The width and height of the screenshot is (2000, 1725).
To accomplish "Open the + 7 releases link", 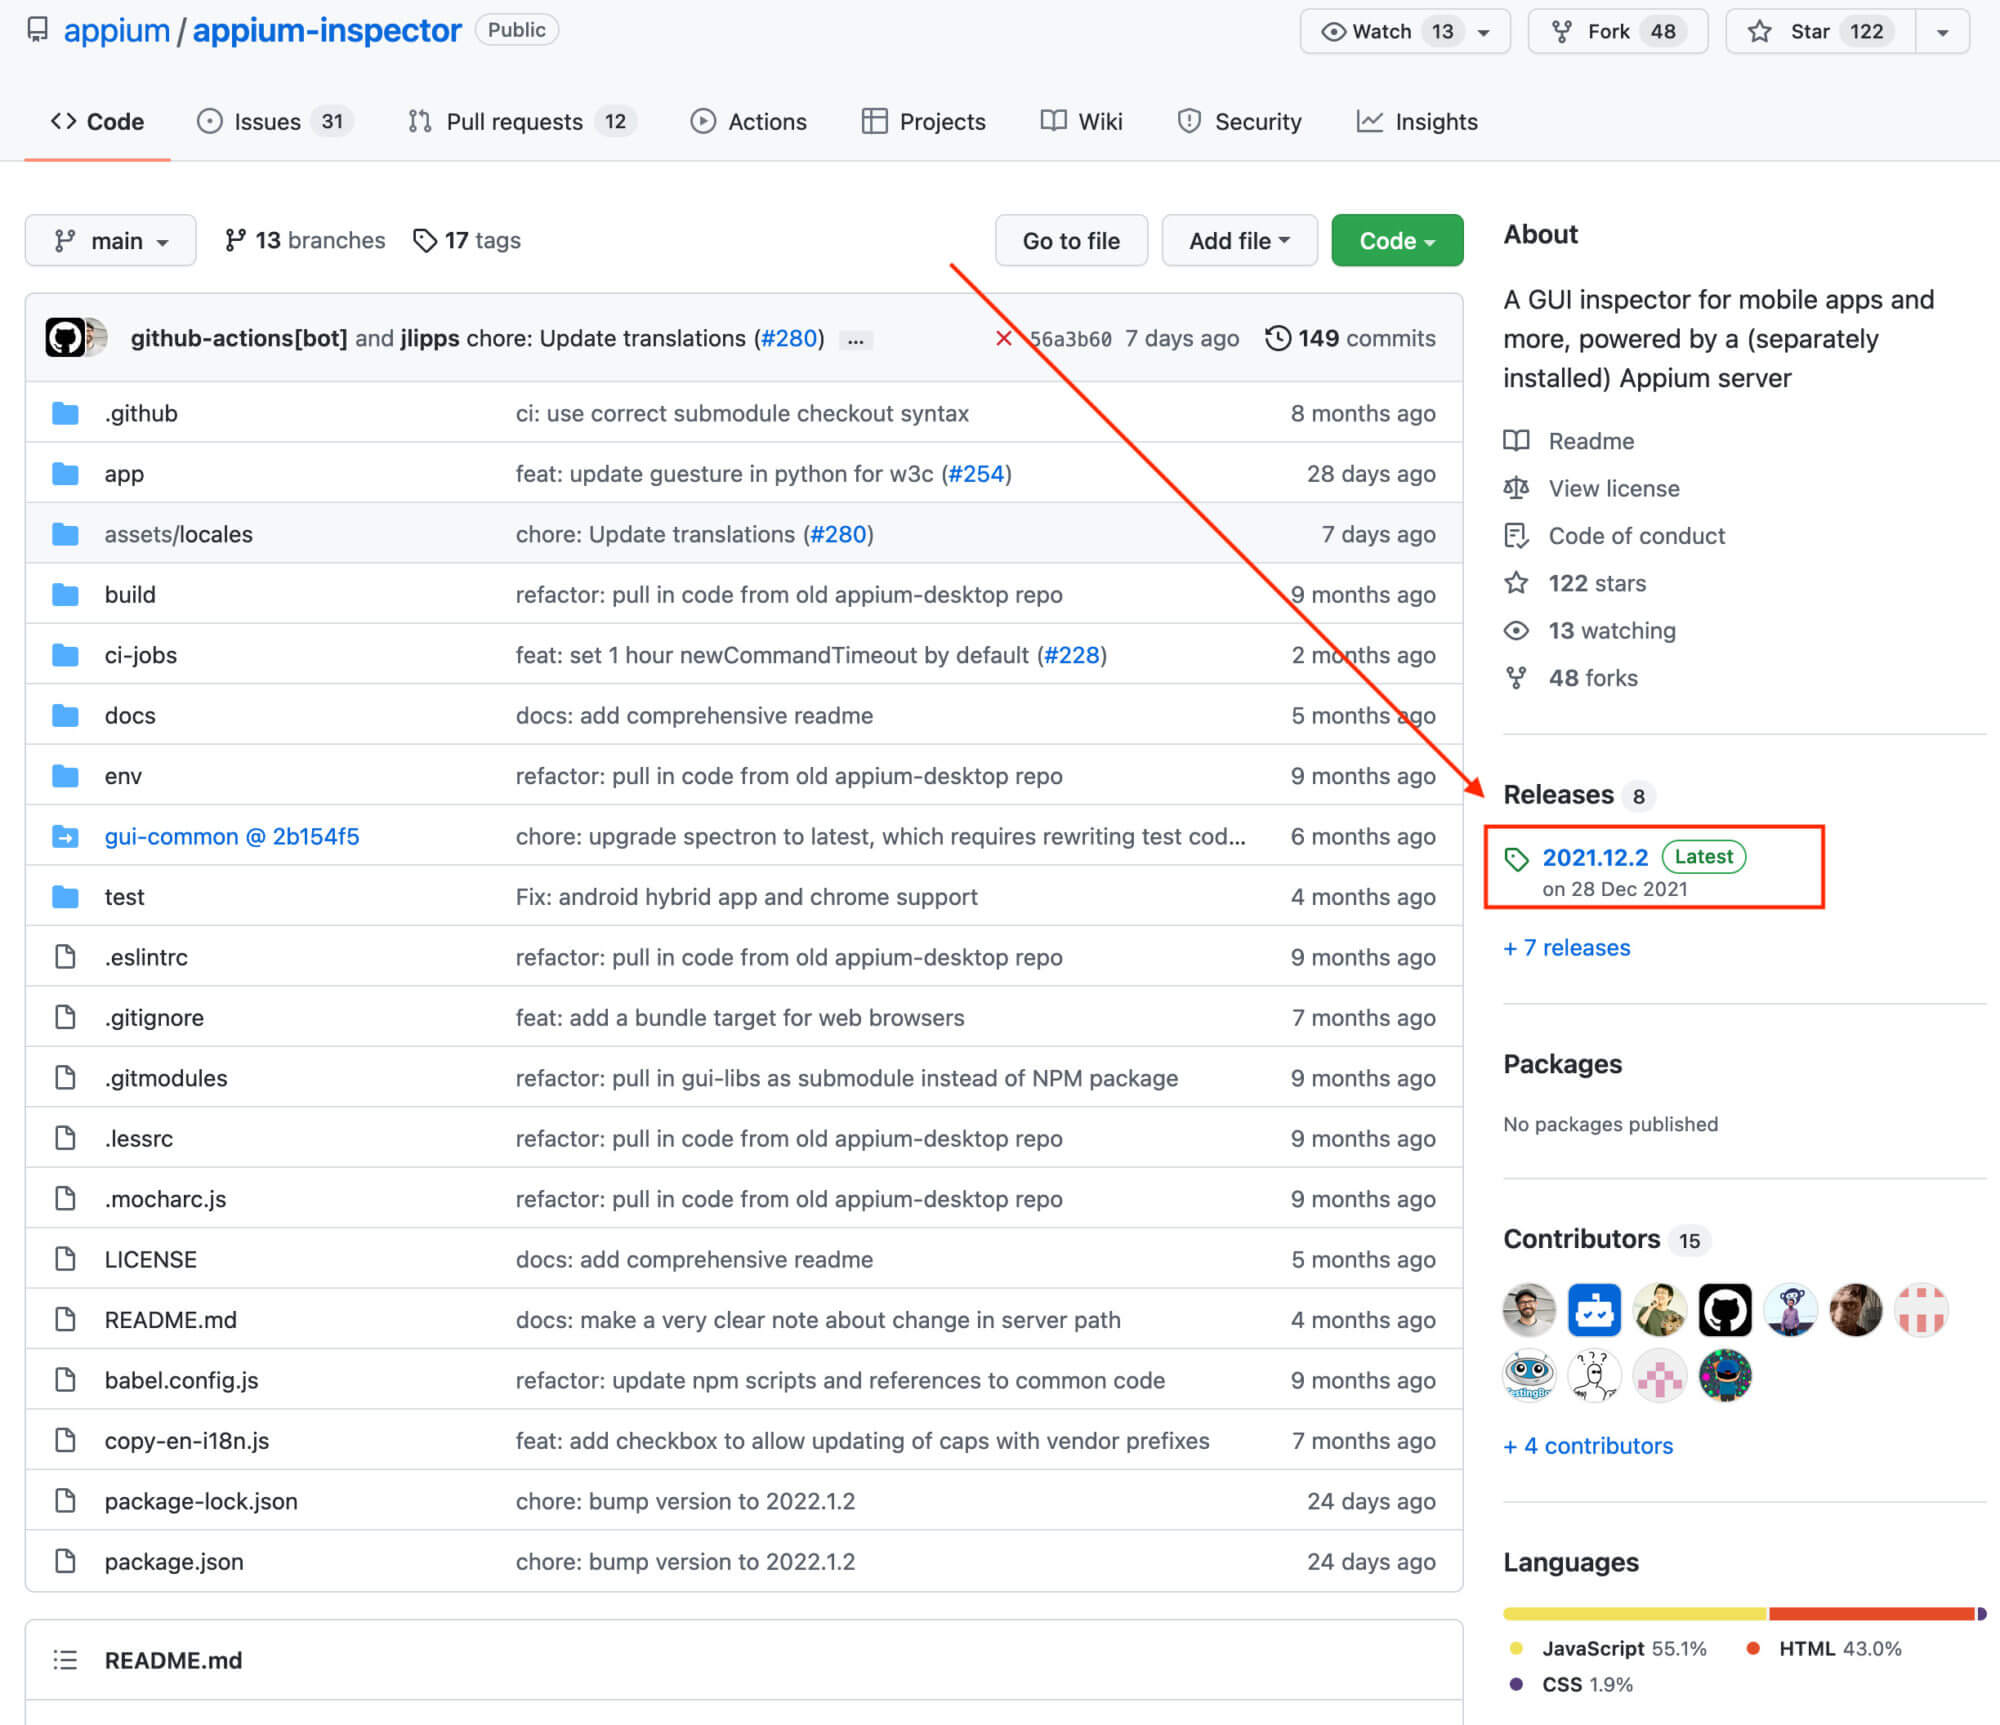I will pyautogui.click(x=1565, y=947).
